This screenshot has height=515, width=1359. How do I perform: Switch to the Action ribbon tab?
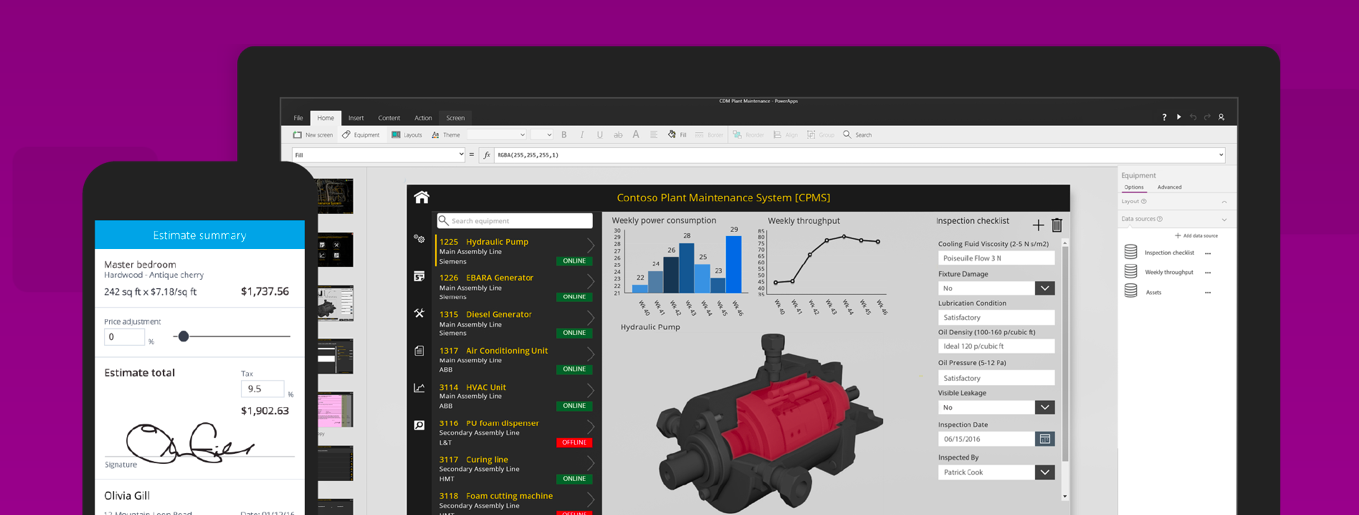click(x=423, y=118)
